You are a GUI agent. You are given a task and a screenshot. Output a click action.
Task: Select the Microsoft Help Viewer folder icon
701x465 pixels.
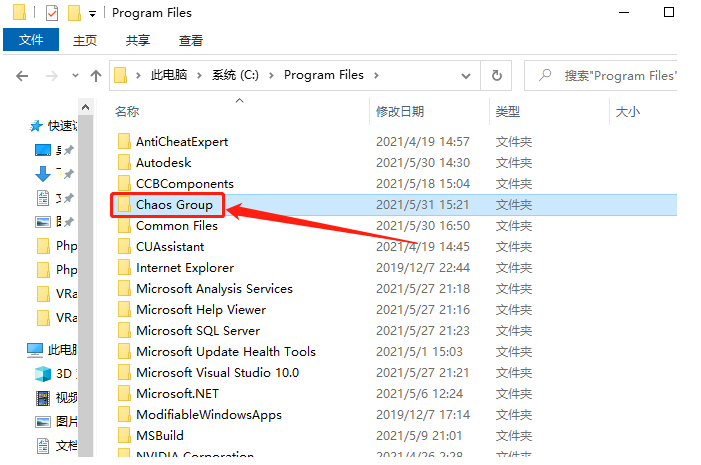(124, 309)
